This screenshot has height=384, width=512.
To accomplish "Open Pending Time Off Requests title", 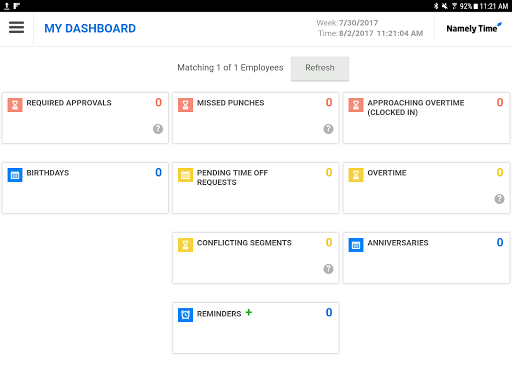I will tap(232, 177).
